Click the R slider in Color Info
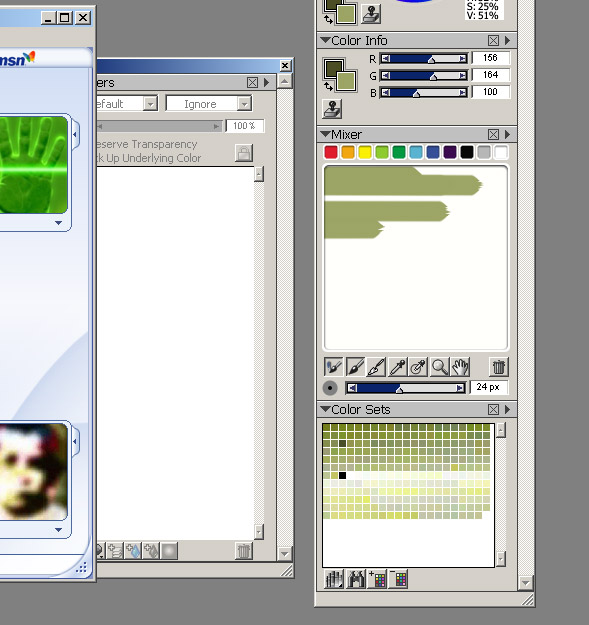Screen dimensions: 589x625 (424, 59)
